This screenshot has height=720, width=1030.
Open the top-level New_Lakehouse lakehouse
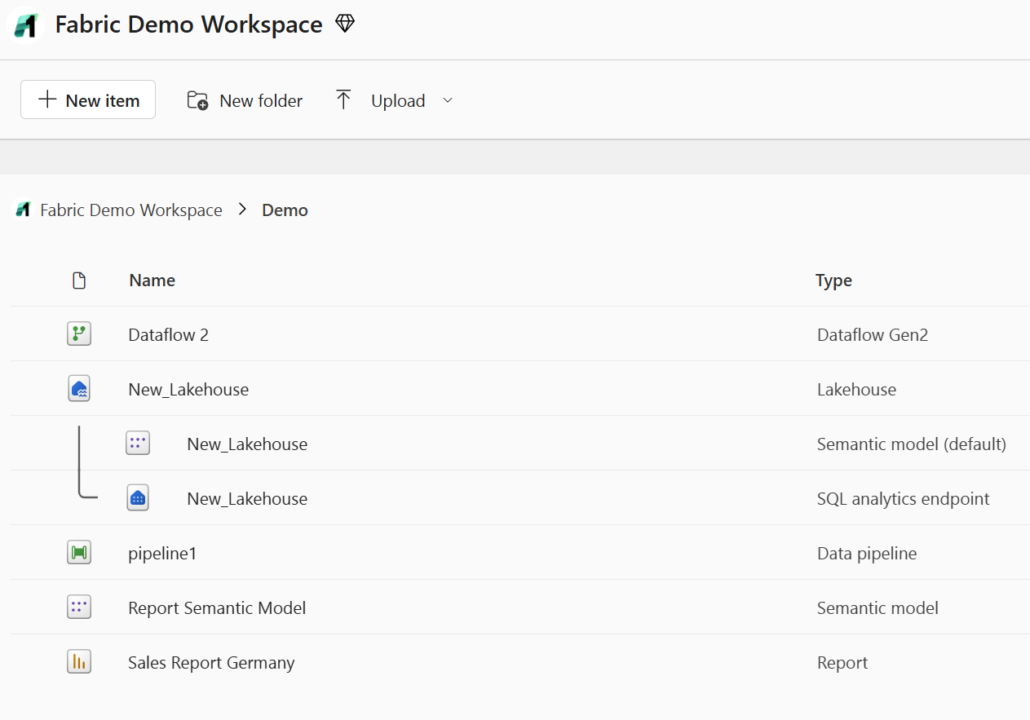189,390
